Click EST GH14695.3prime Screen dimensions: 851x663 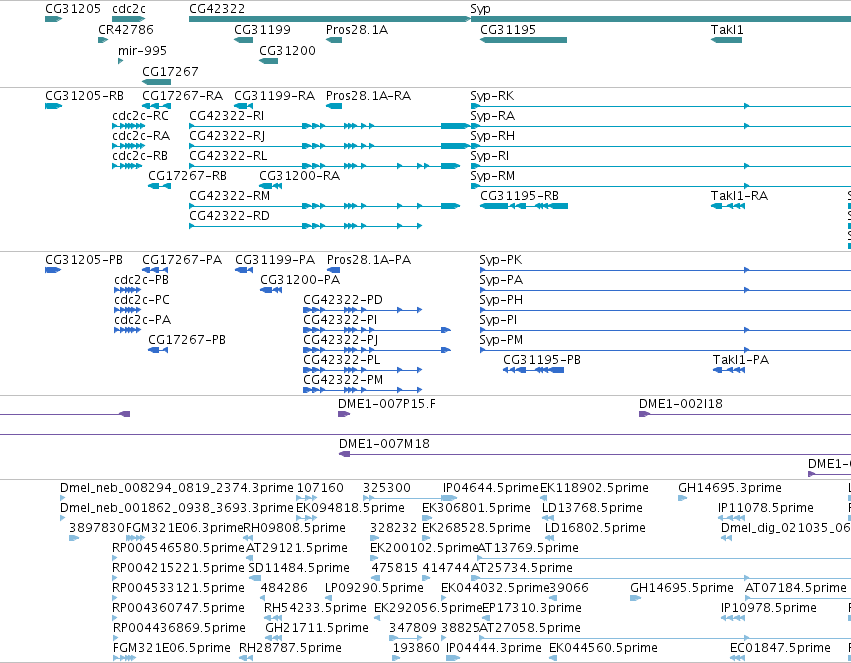pos(730,488)
